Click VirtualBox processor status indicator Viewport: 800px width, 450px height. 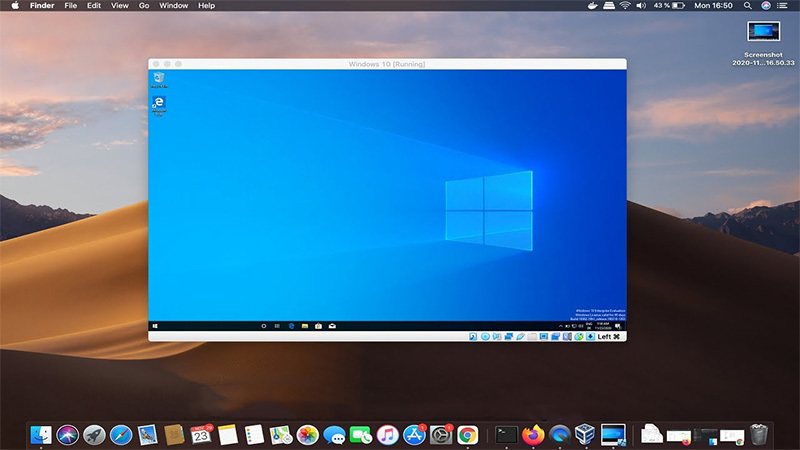tap(567, 337)
